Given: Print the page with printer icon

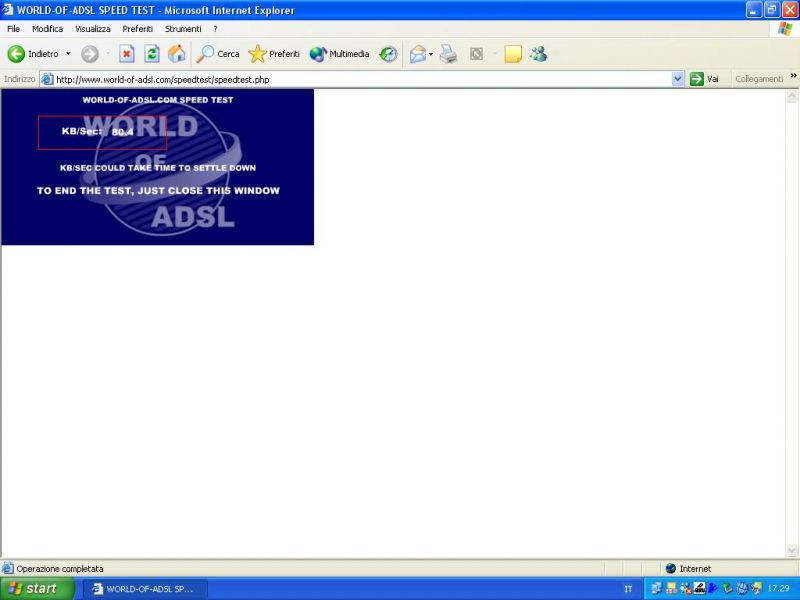Looking at the screenshot, I should click(448, 54).
